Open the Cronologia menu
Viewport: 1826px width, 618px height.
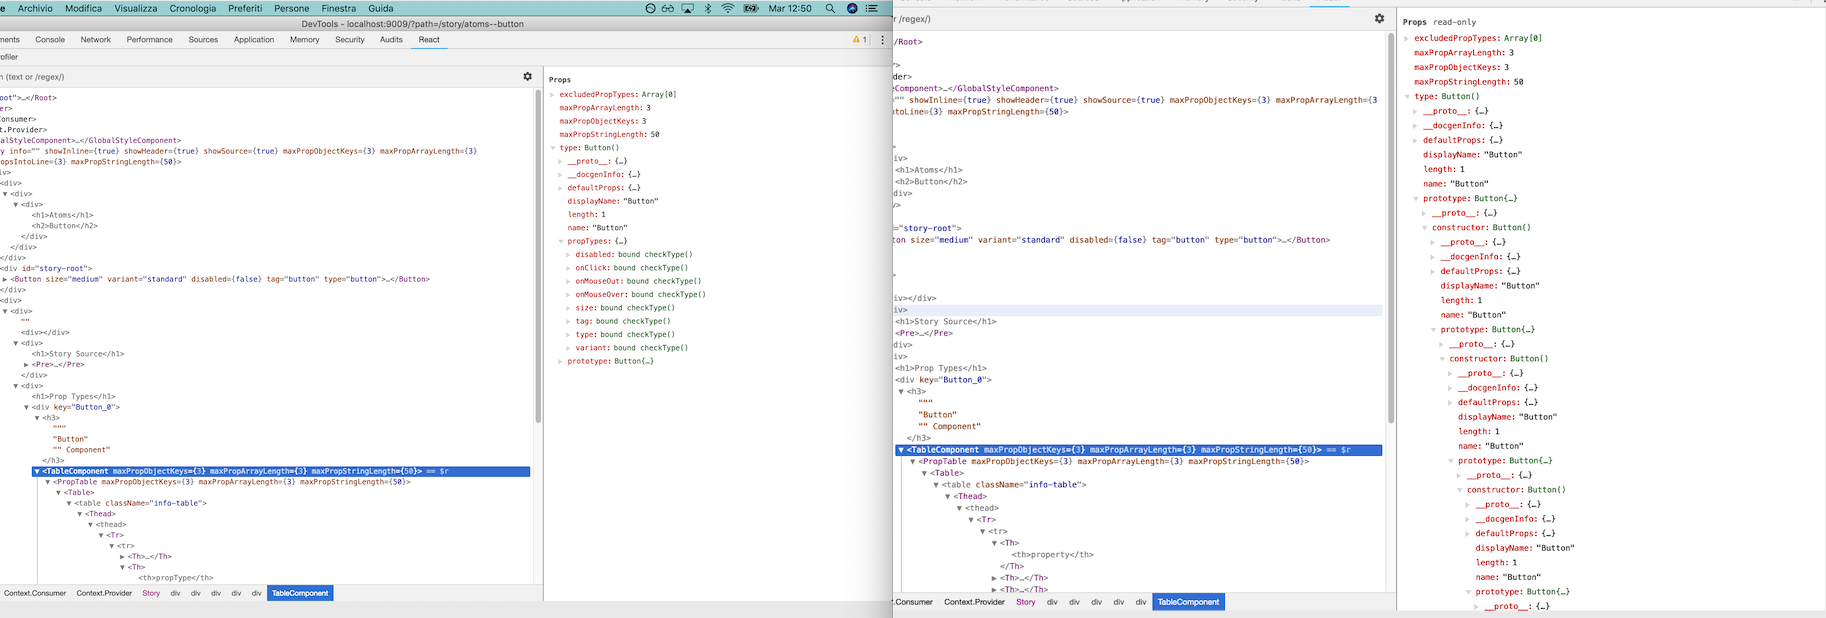[193, 8]
